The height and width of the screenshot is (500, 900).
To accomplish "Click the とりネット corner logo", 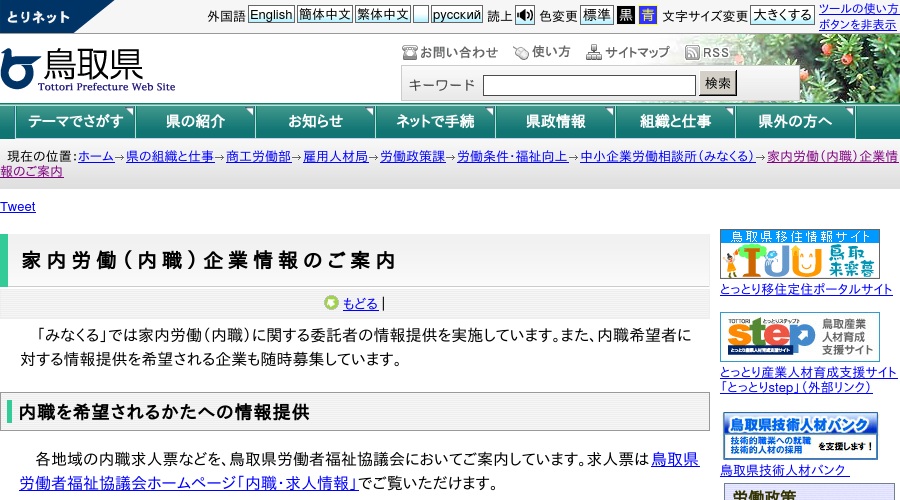I will coord(45,15).
